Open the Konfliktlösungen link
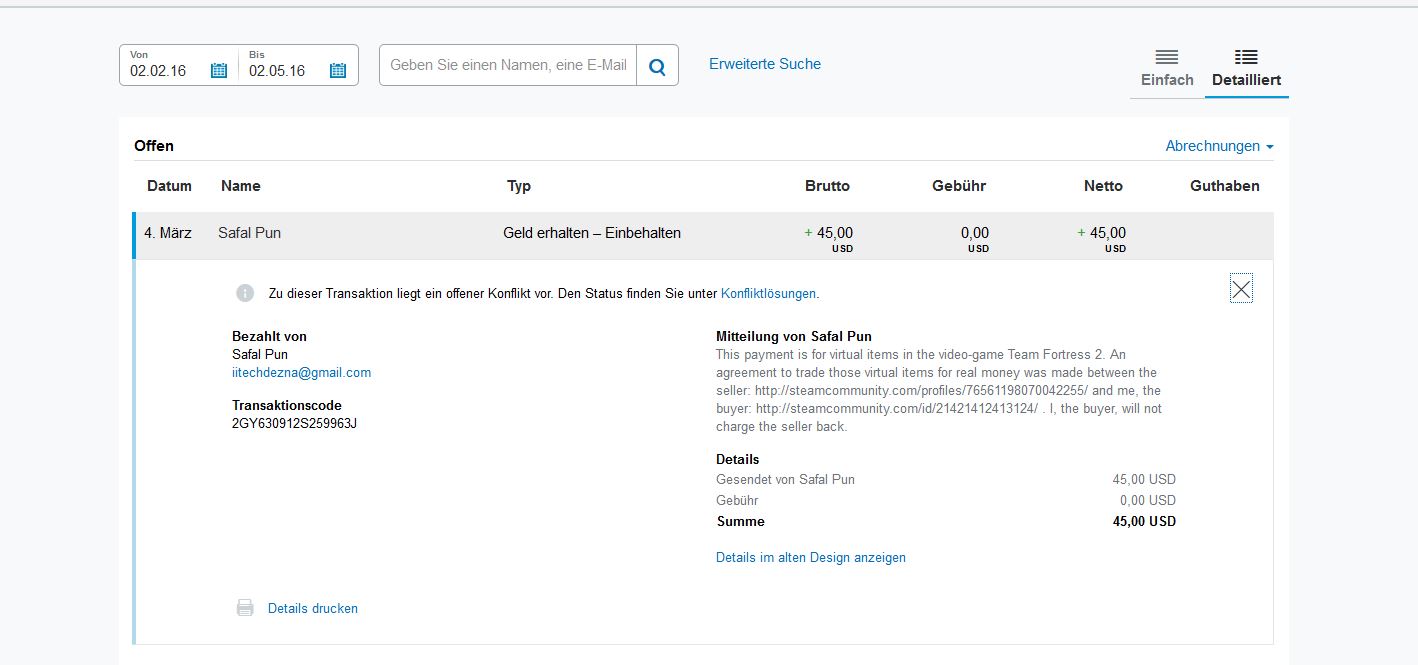The image size is (1418, 665). click(768, 294)
